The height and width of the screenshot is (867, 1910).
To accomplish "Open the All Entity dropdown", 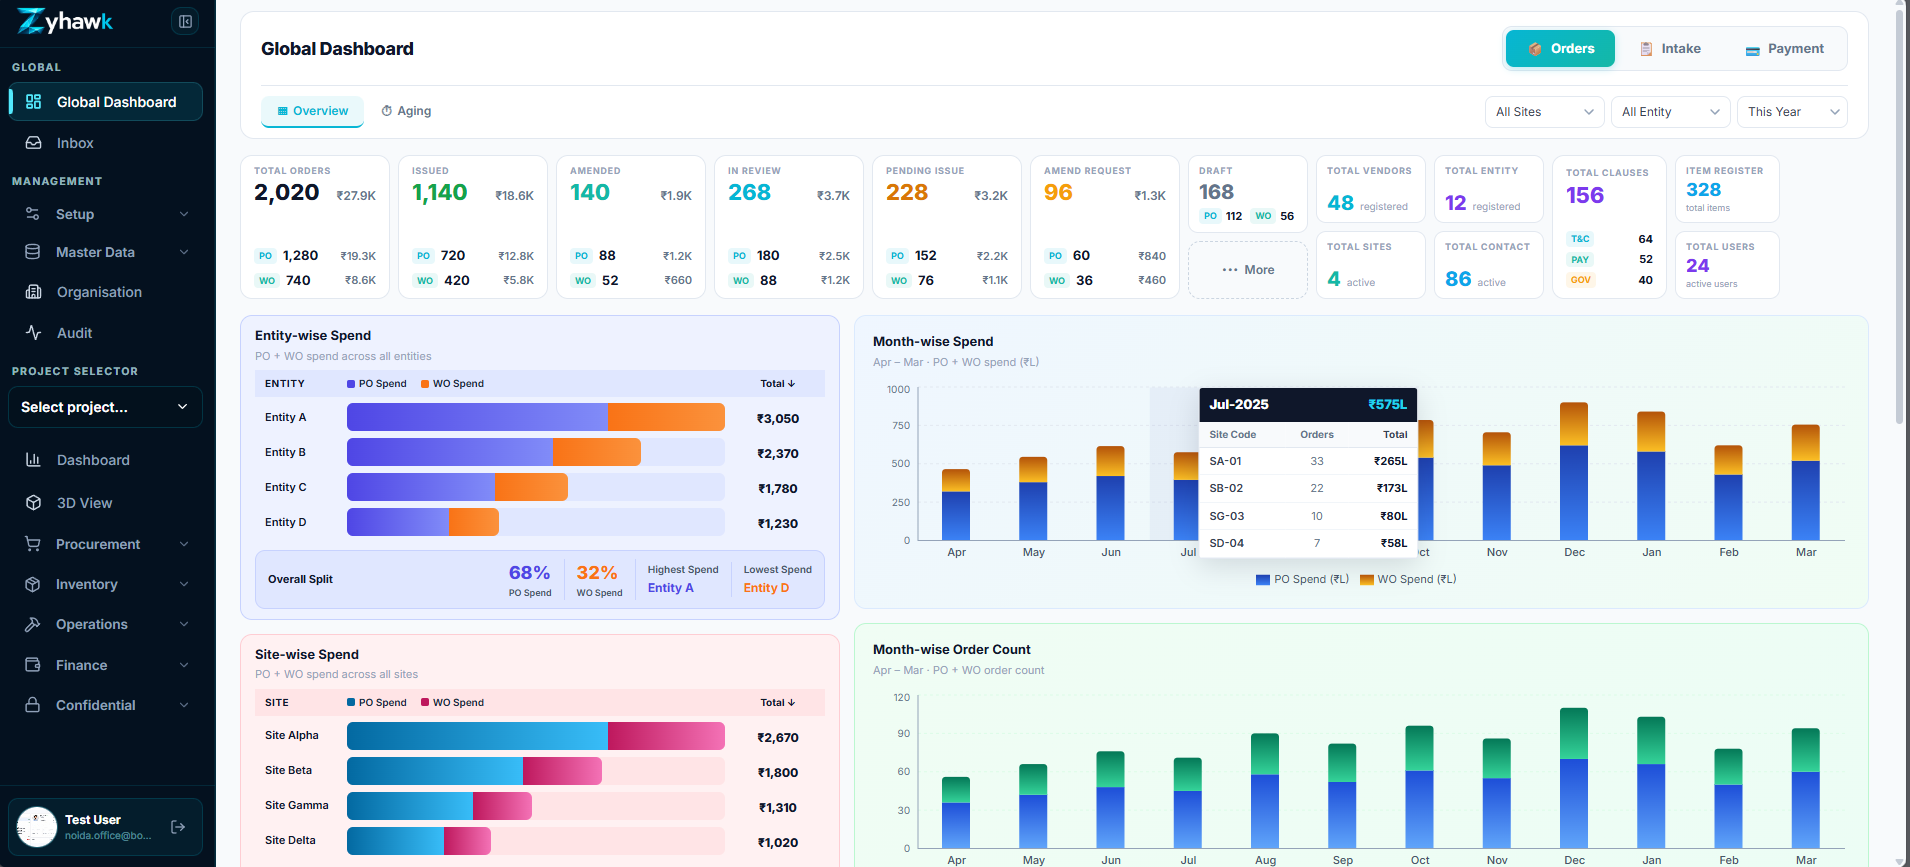I will (x=1670, y=112).
